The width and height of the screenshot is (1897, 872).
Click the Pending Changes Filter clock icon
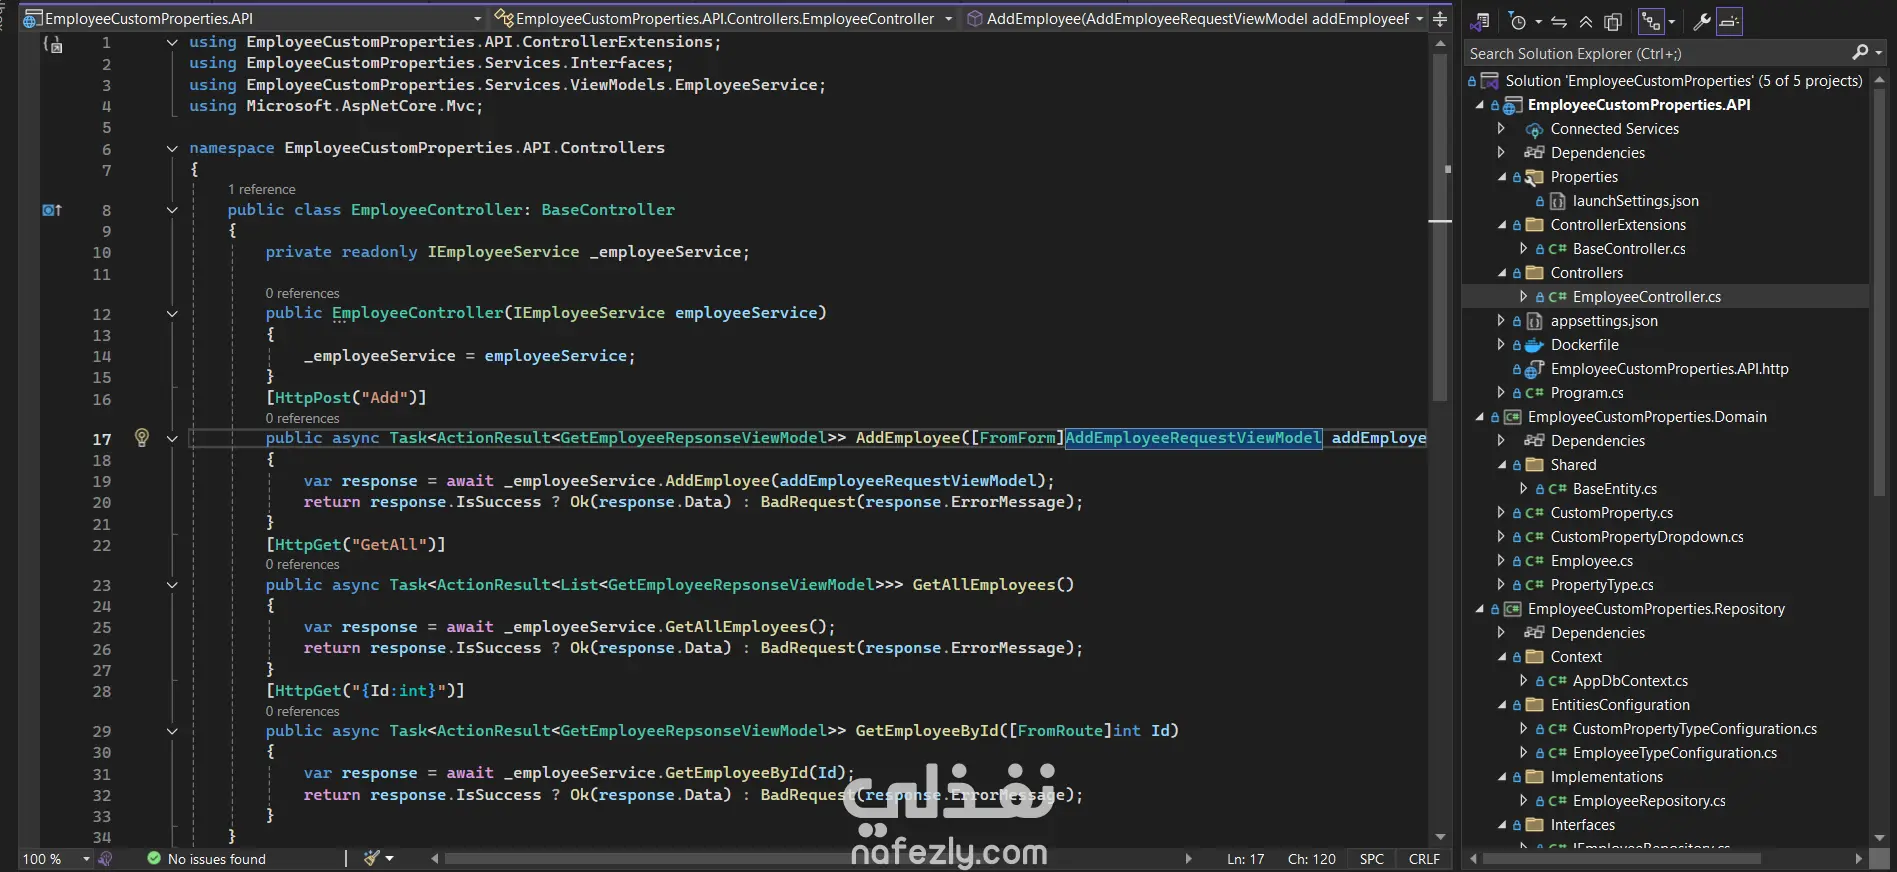pos(1518,21)
